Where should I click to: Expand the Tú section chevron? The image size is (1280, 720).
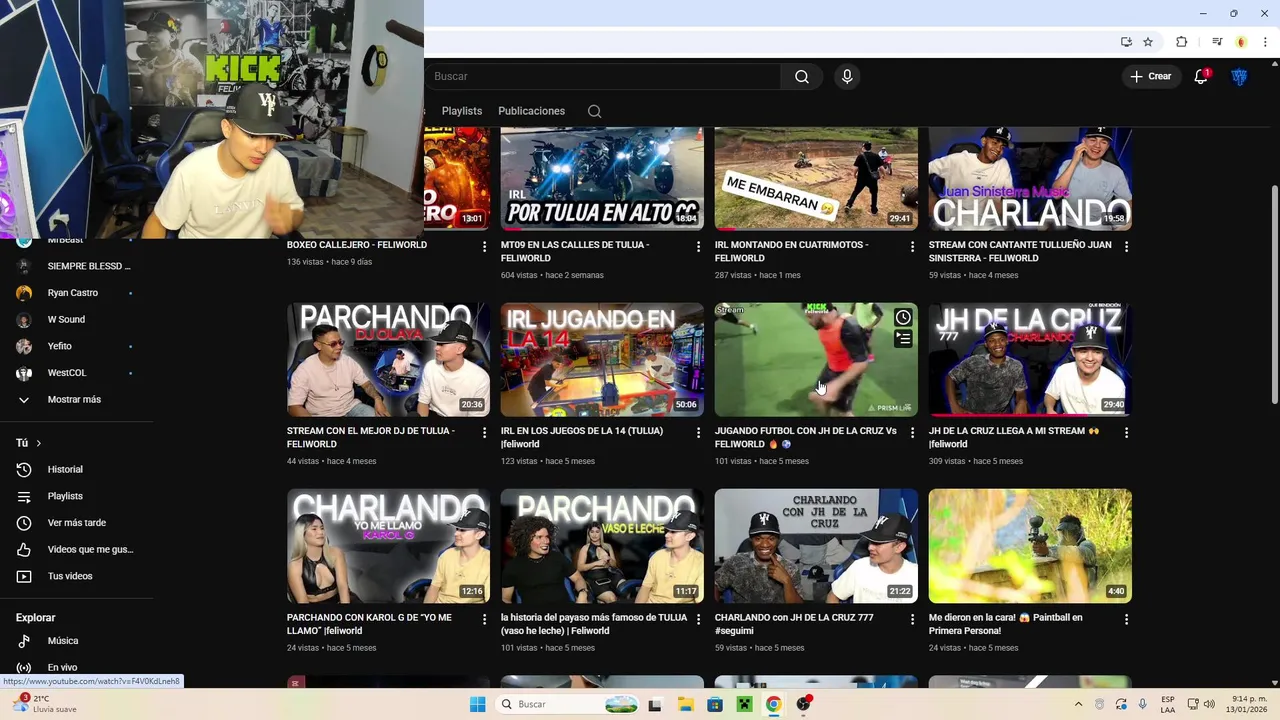(x=39, y=443)
